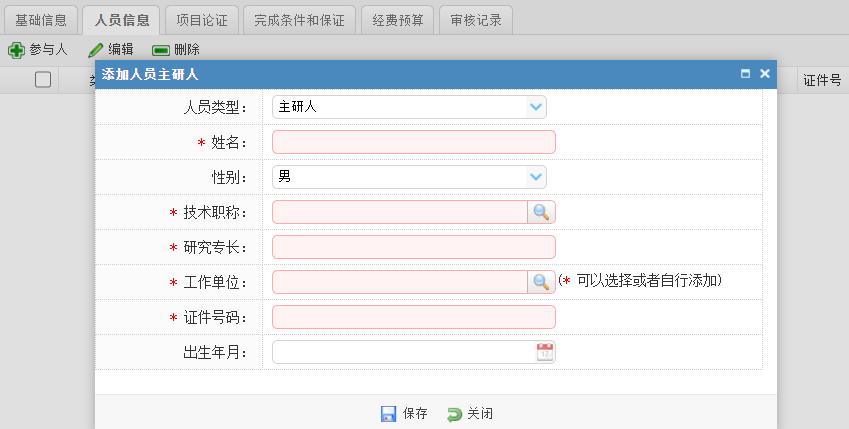Open the 技术职称 search magnifier
This screenshot has width=849, height=429.
click(x=541, y=212)
